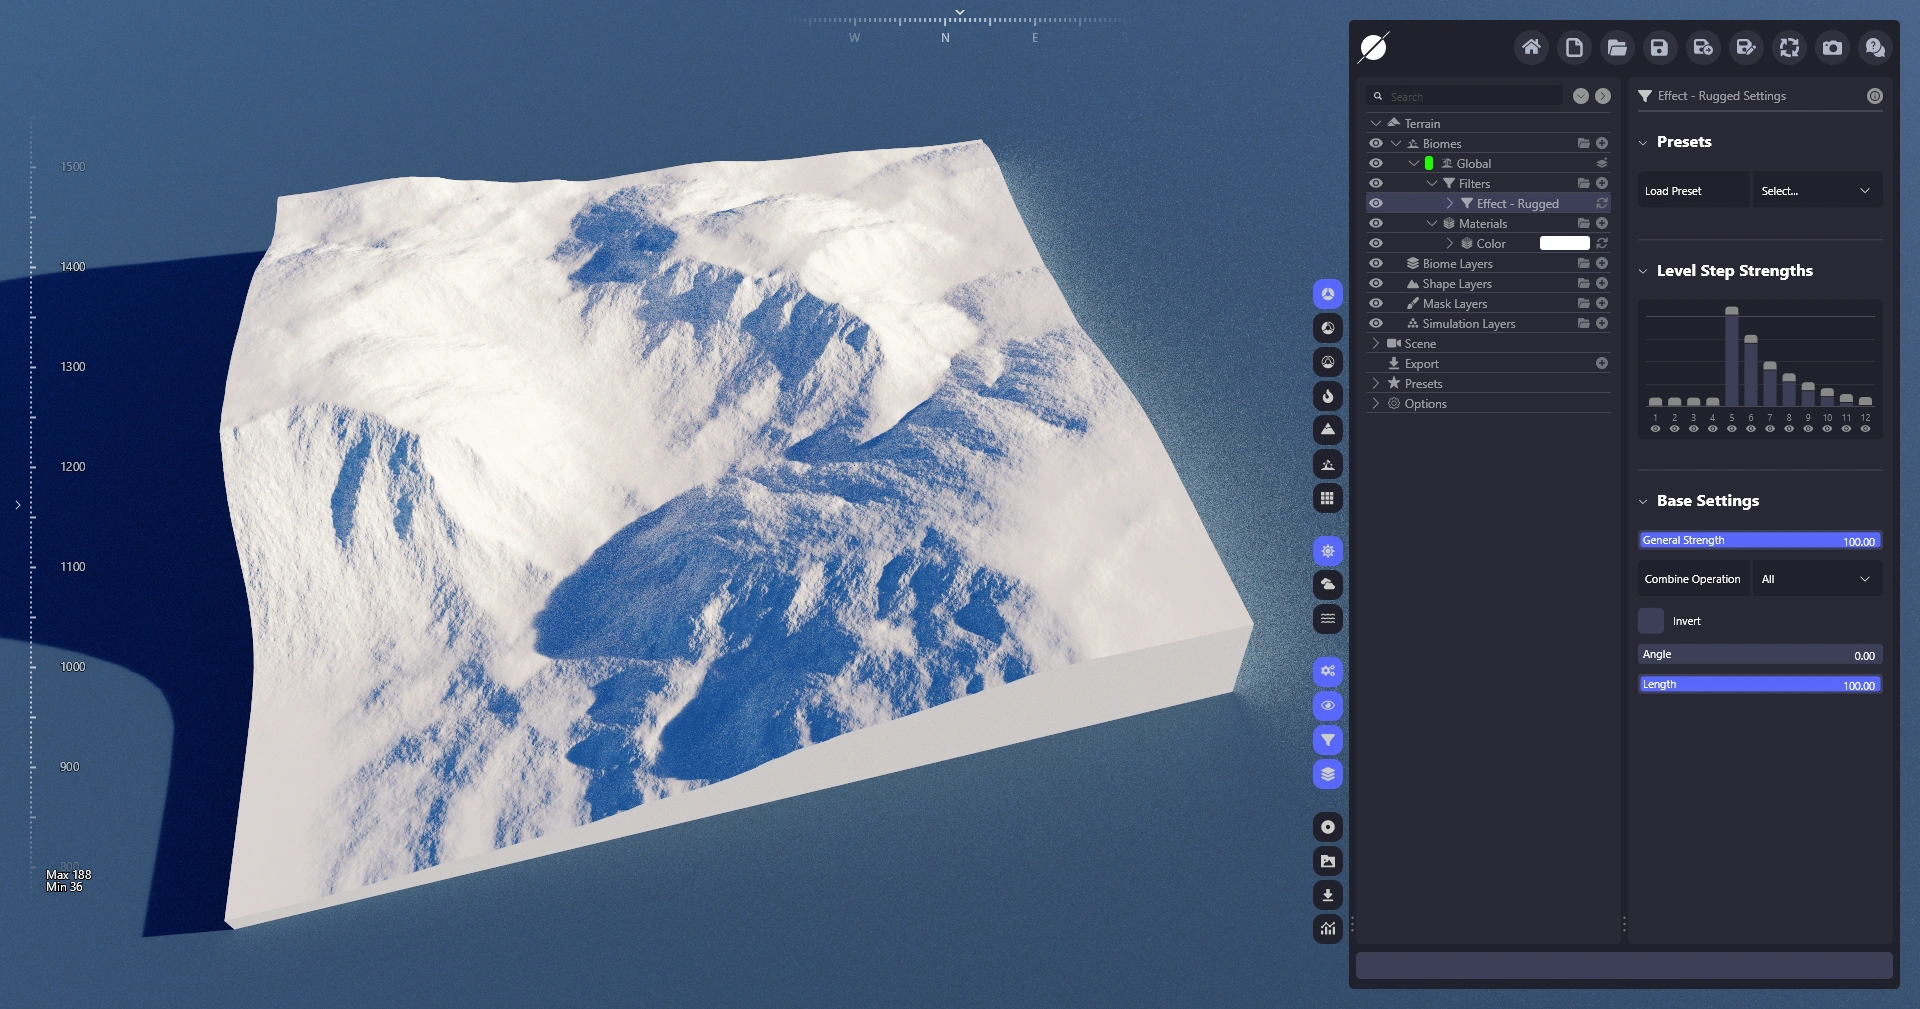Image resolution: width=1920 pixels, height=1009 pixels.
Task: Open the Load Preset Select dropdown
Action: click(x=1815, y=191)
